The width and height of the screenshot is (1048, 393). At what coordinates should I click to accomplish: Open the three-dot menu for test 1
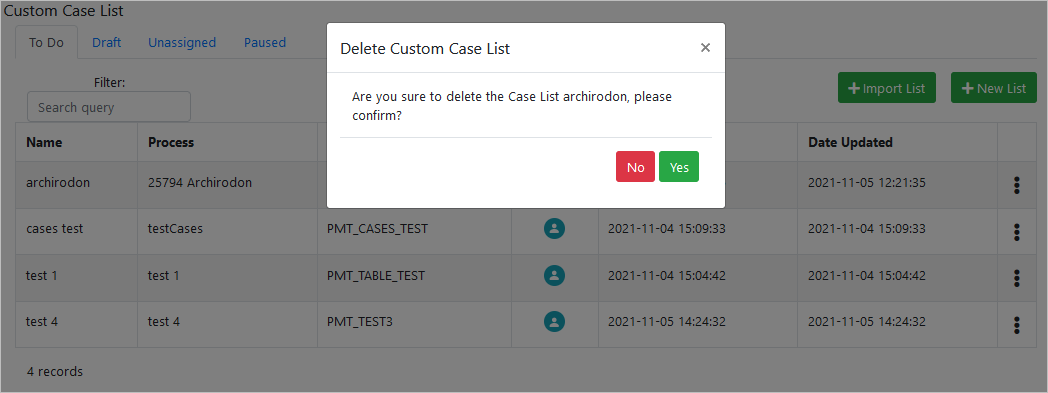[x=1017, y=278]
